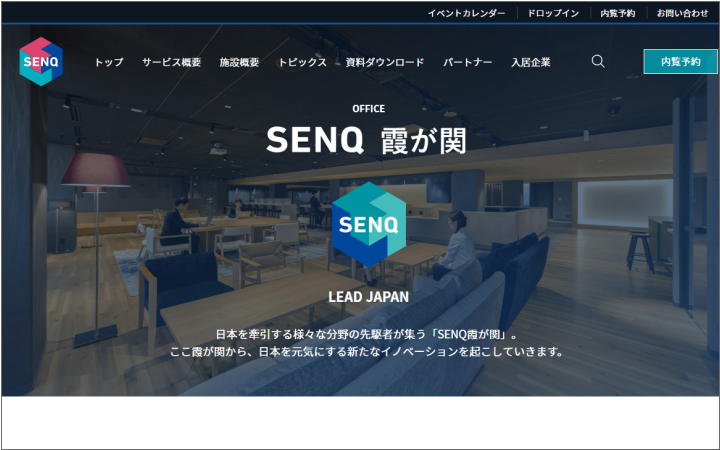The image size is (720, 450).
Task: Open トピックス menu item
Action: (x=302, y=62)
